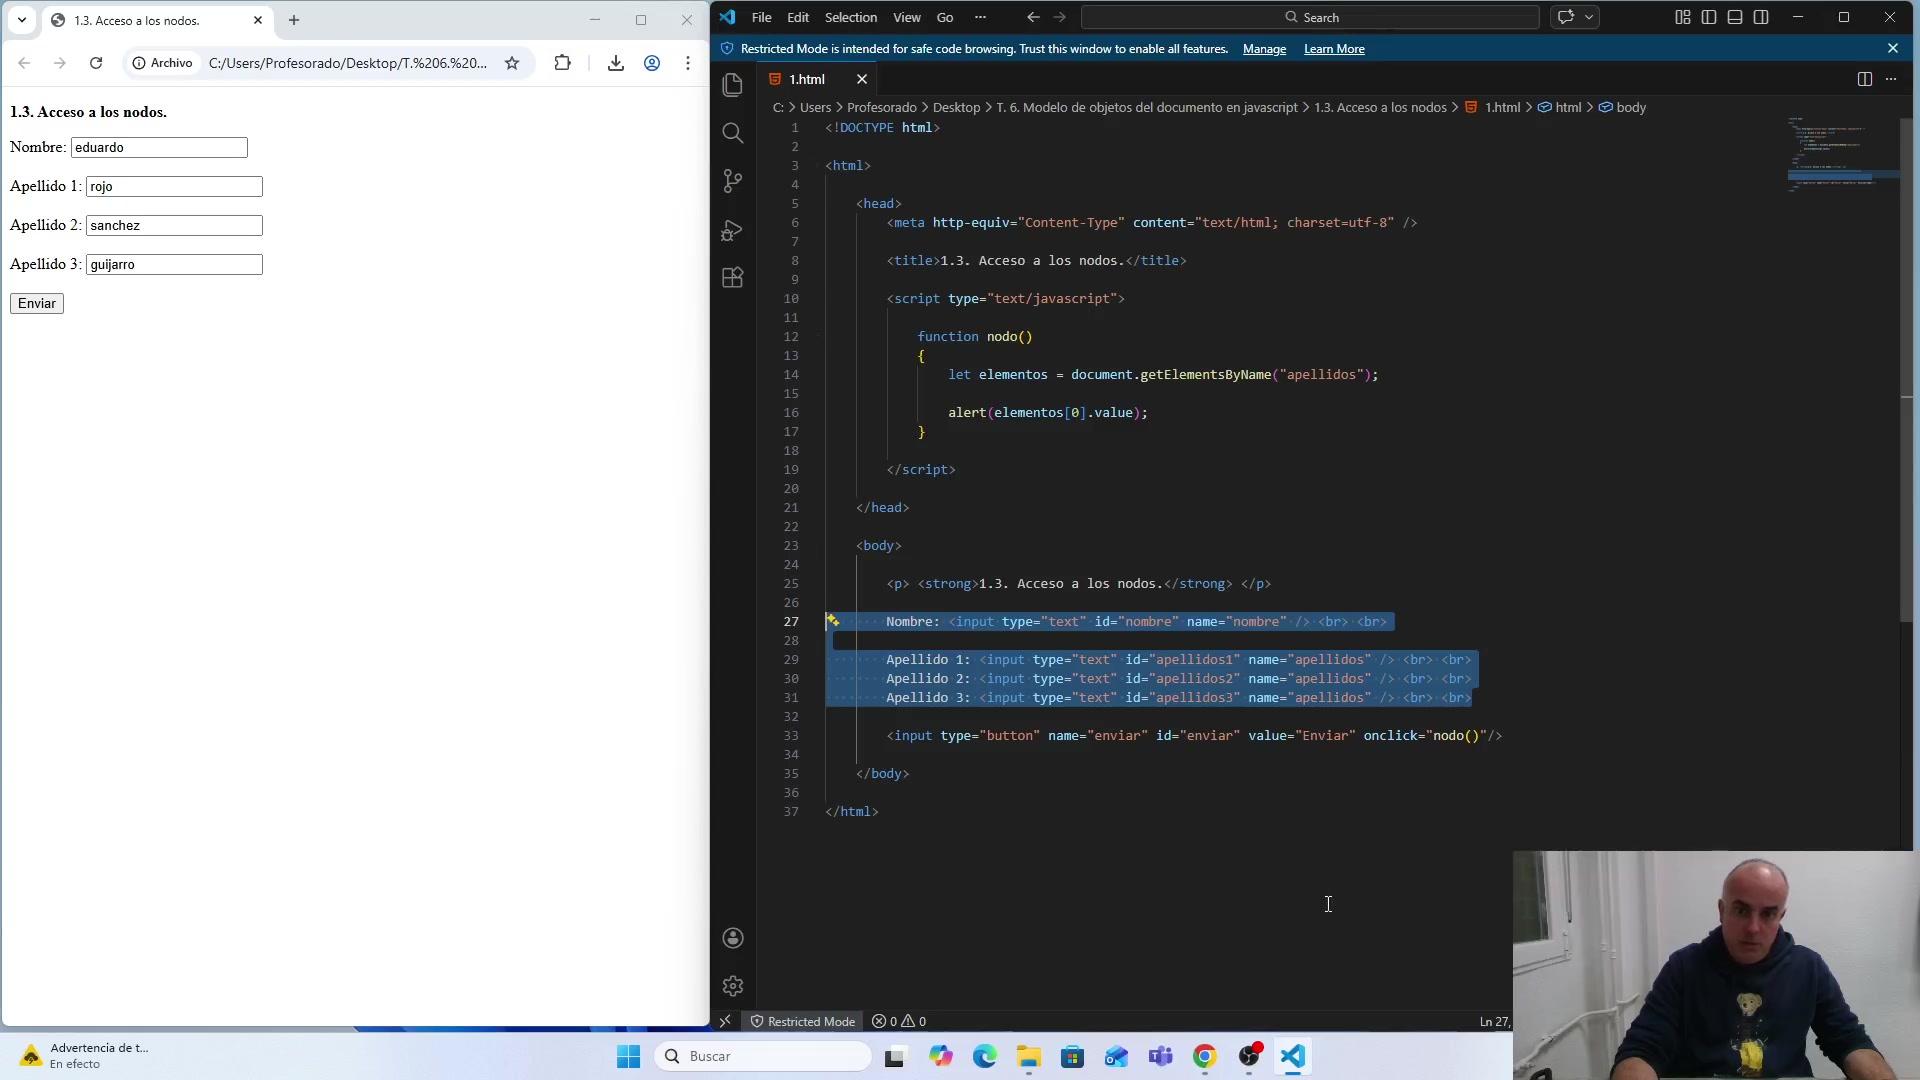
Task: Go back in VS Code navigation history
Action: (1033, 17)
